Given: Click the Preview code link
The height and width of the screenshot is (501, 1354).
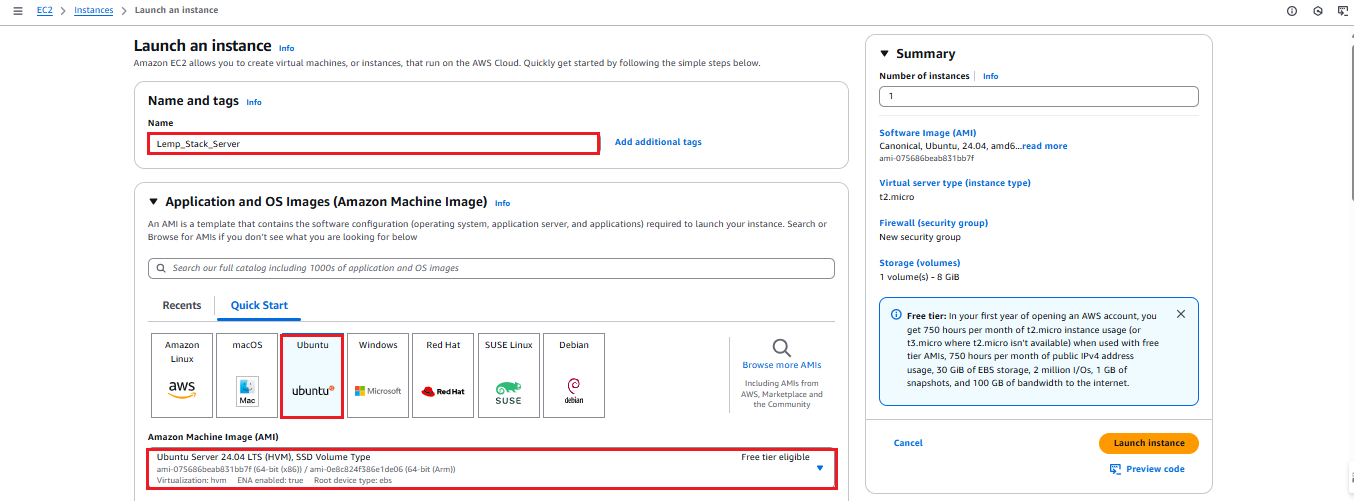Looking at the screenshot, I should pos(1155,469).
